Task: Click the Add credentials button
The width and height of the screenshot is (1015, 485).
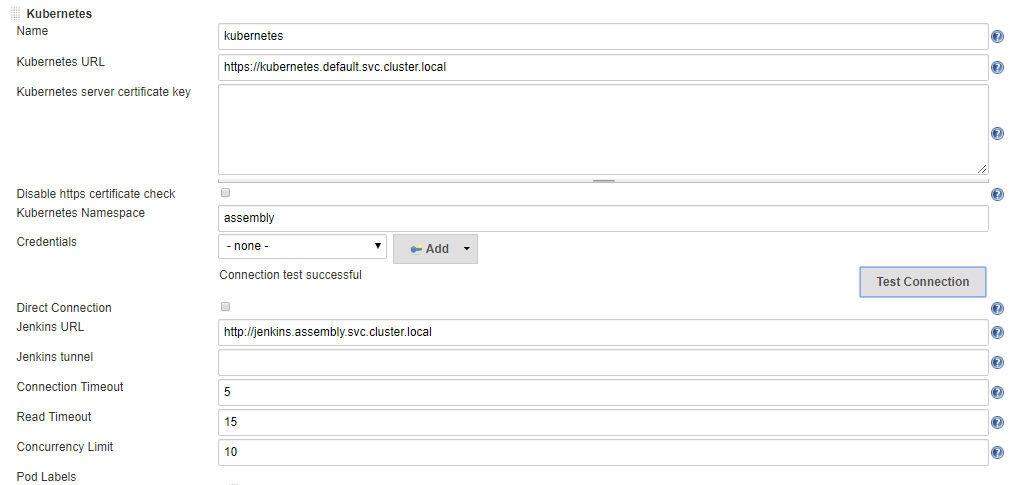Action: (x=435, y=249)
